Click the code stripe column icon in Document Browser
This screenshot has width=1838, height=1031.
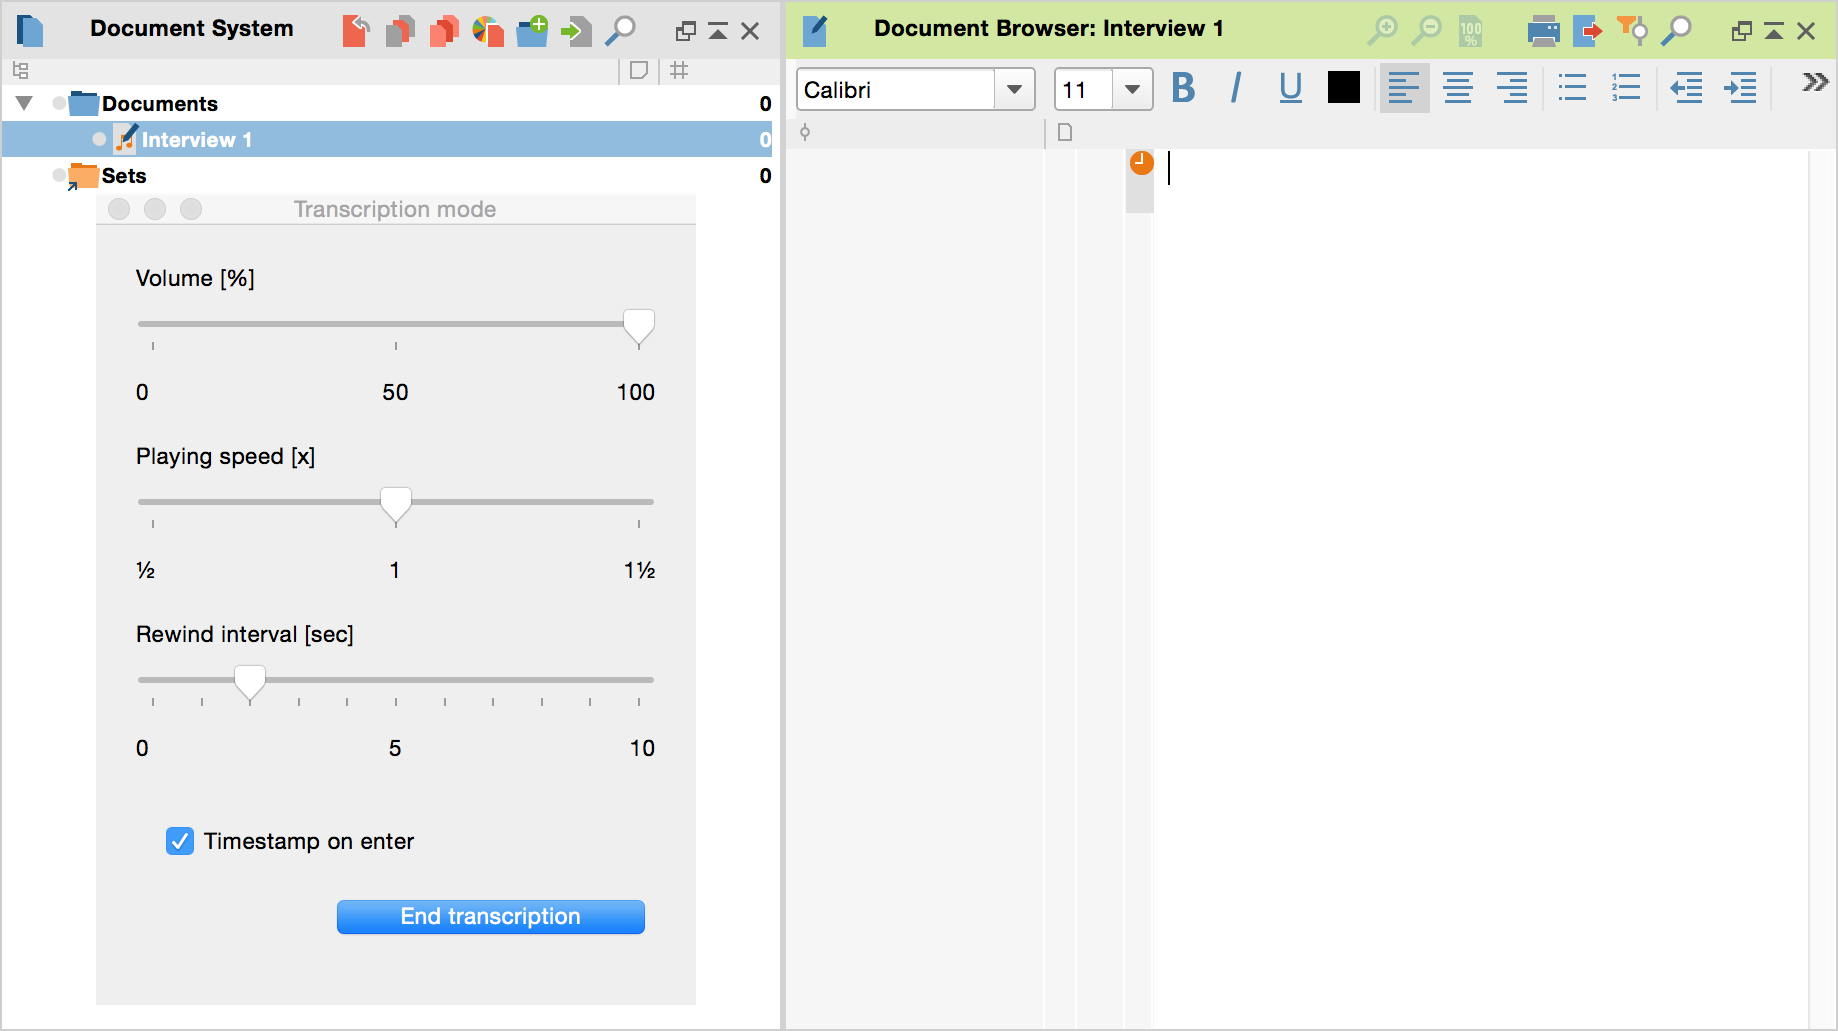[x=805, y=132]
